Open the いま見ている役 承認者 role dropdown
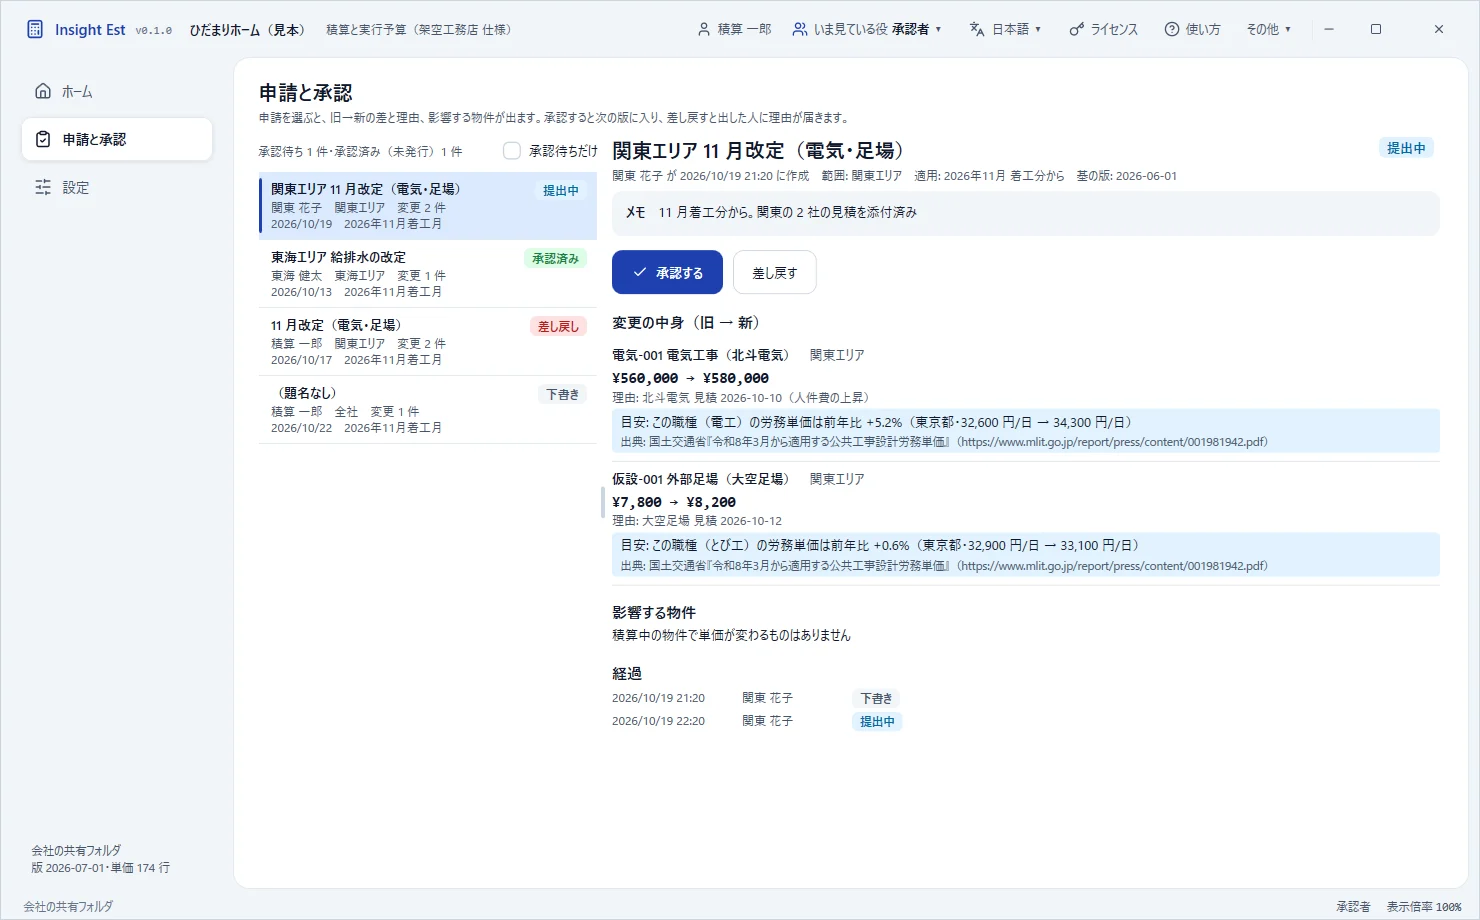The width and height of the screenshot is (1480, 920). pos(866,29)
